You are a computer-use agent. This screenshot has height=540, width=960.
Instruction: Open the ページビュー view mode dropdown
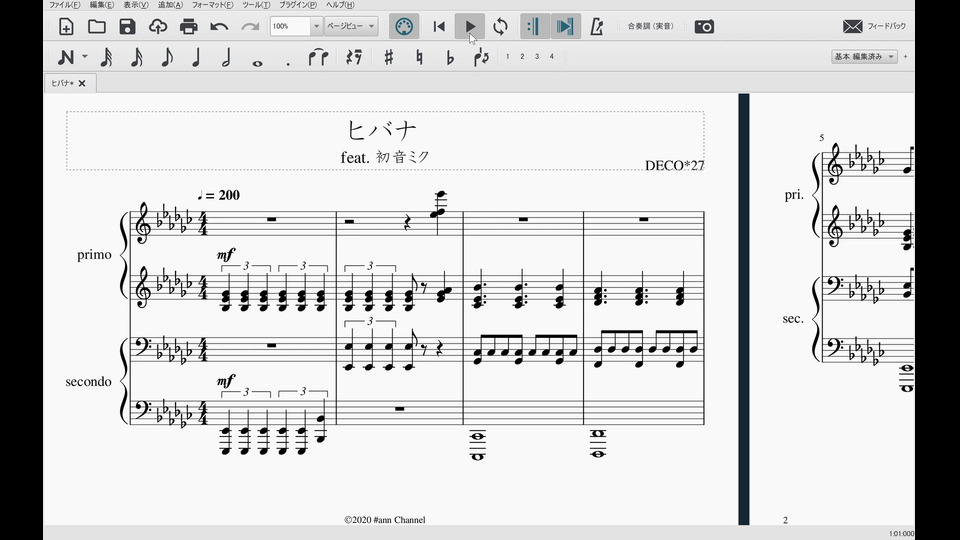(351, 26)
